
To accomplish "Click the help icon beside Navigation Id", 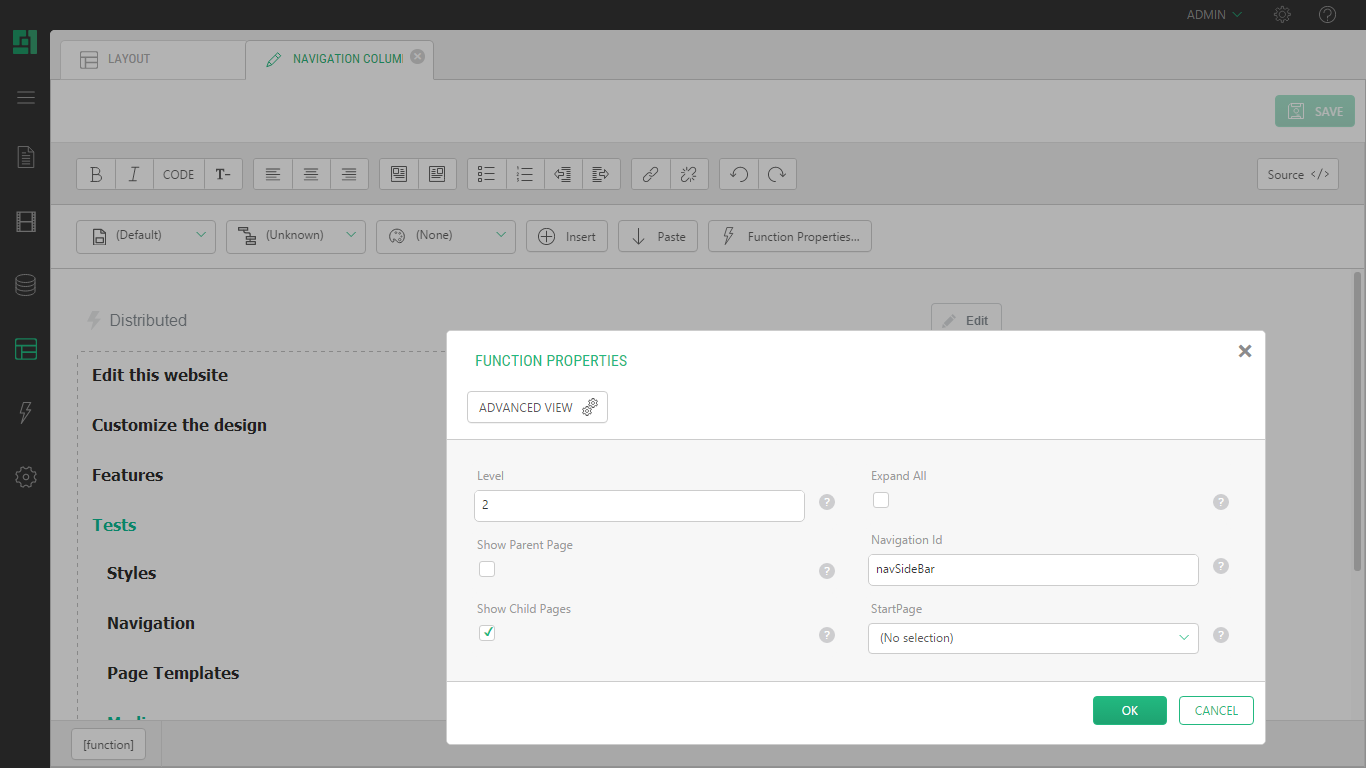I will click(x=1221, y=566).
